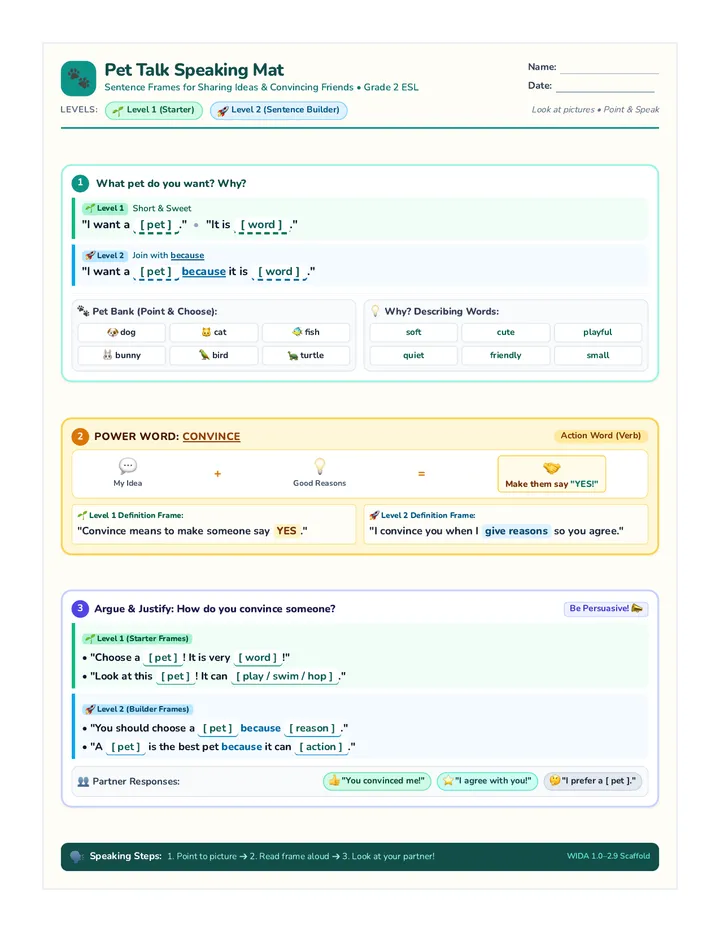Choose the describing word 'small'
This screenshot has height=932, width=720.
click(598, 355)
